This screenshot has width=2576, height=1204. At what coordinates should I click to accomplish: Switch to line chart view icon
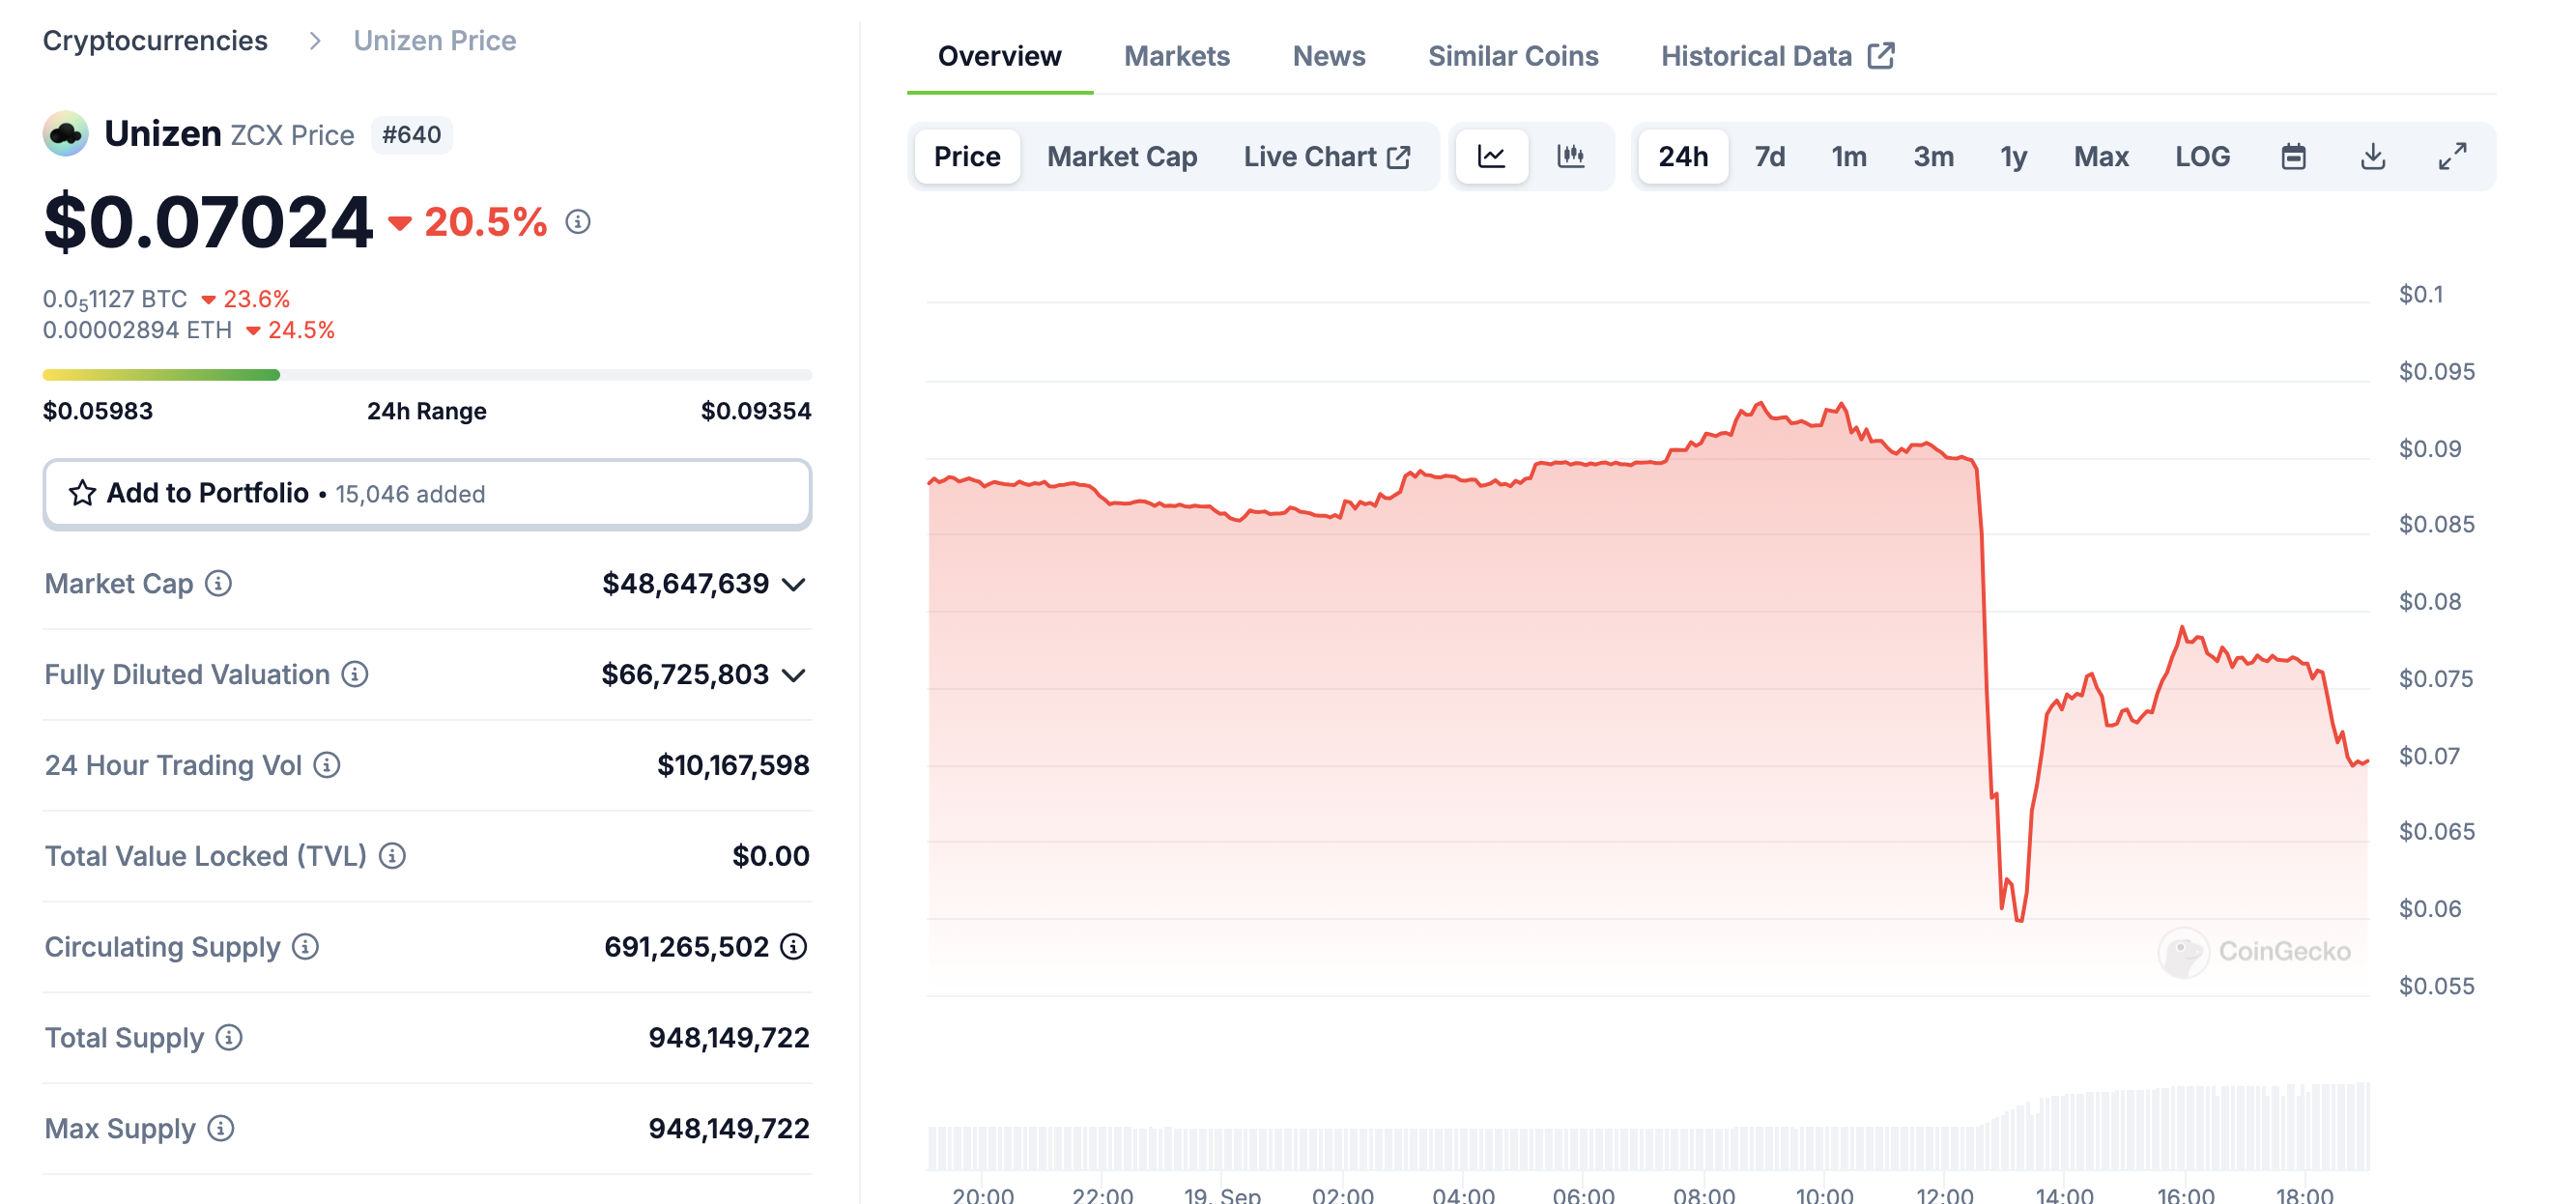pos(1491,156)
